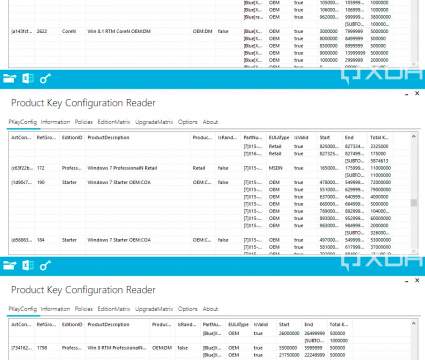The image size is (425, 360).
Task: Open About tab in middle window
Action: (x=210, y=122)
